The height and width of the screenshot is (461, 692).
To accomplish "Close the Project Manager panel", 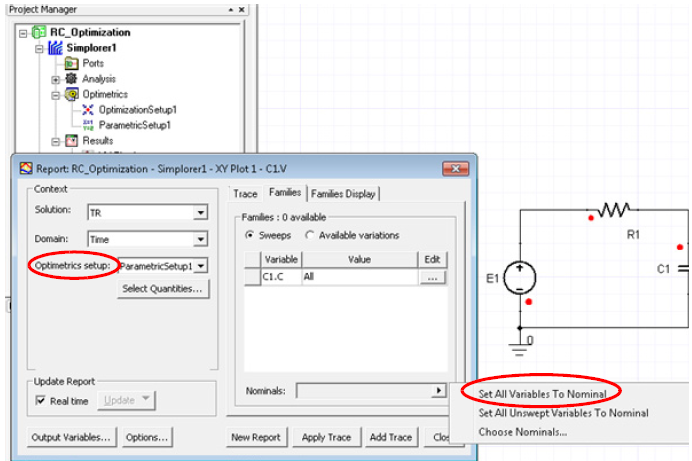I will [242, 9].
